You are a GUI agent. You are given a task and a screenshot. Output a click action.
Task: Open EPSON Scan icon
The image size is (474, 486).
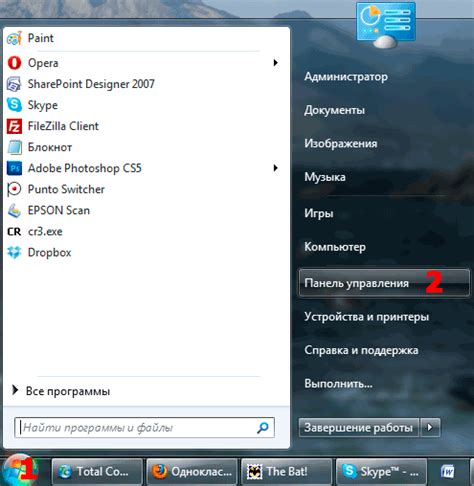tap(14, 210)
